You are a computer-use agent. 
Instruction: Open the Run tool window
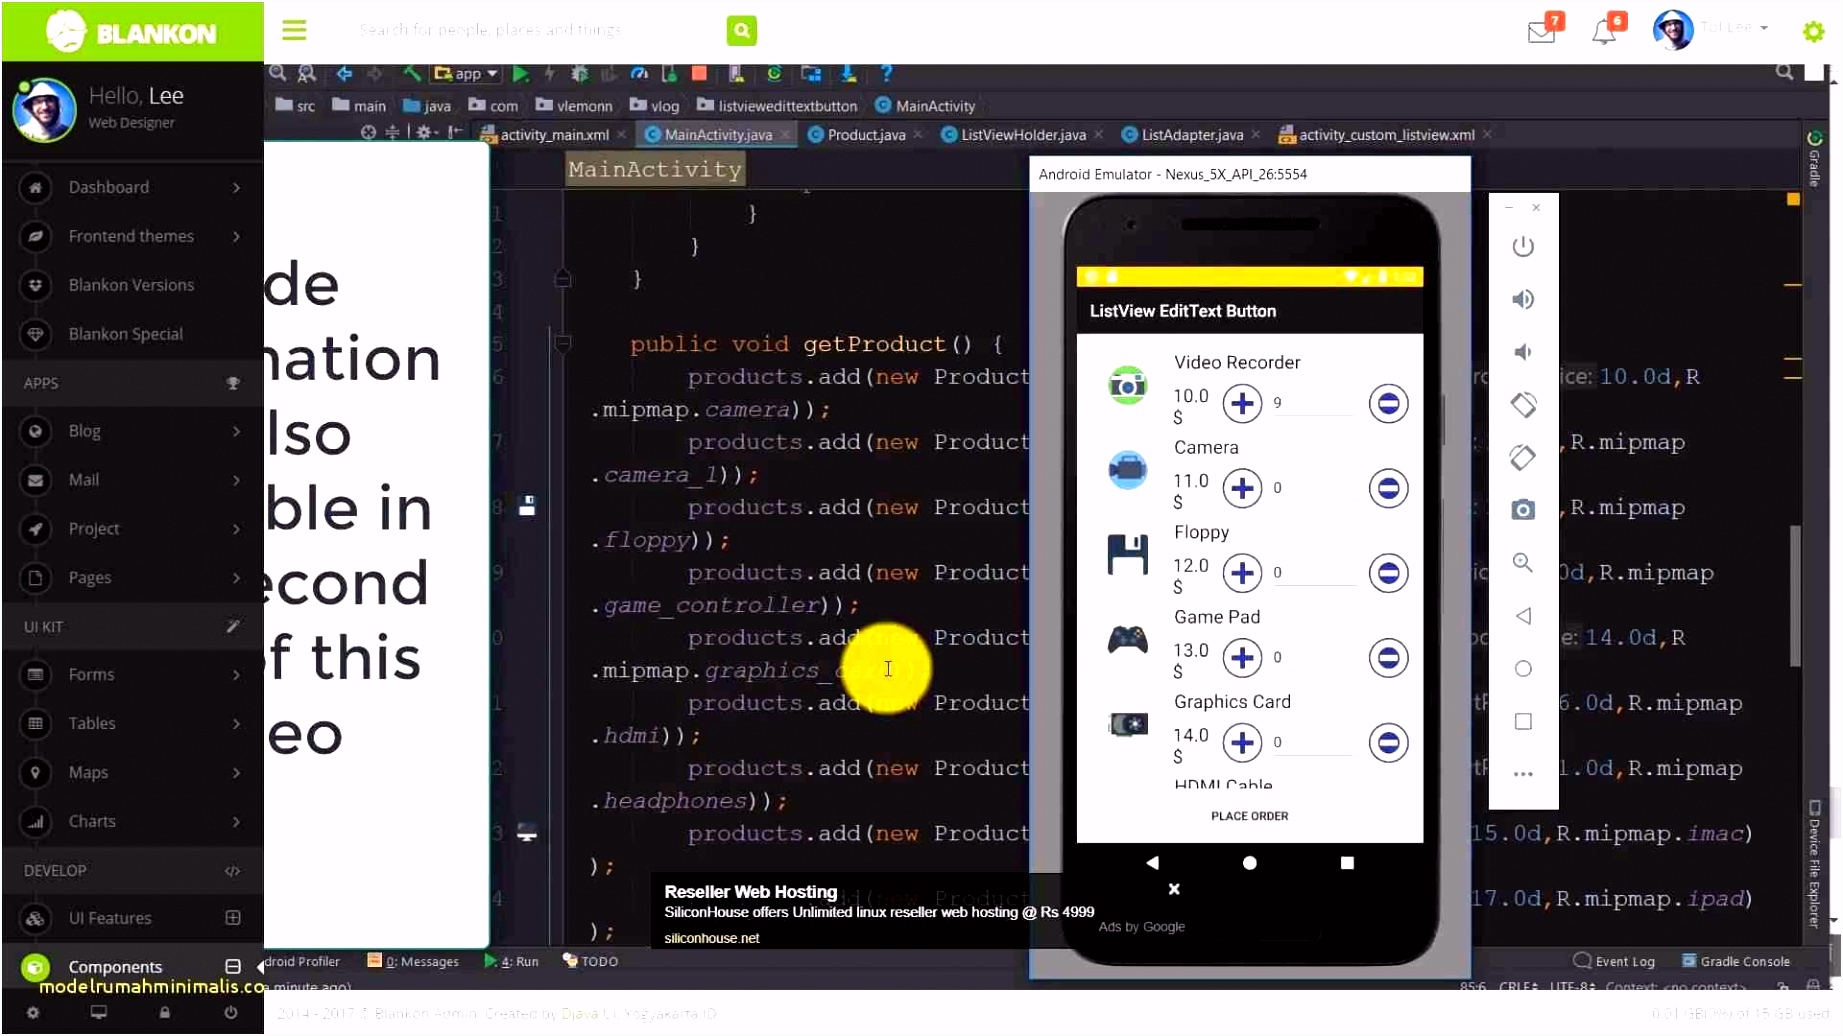[512, 962]
